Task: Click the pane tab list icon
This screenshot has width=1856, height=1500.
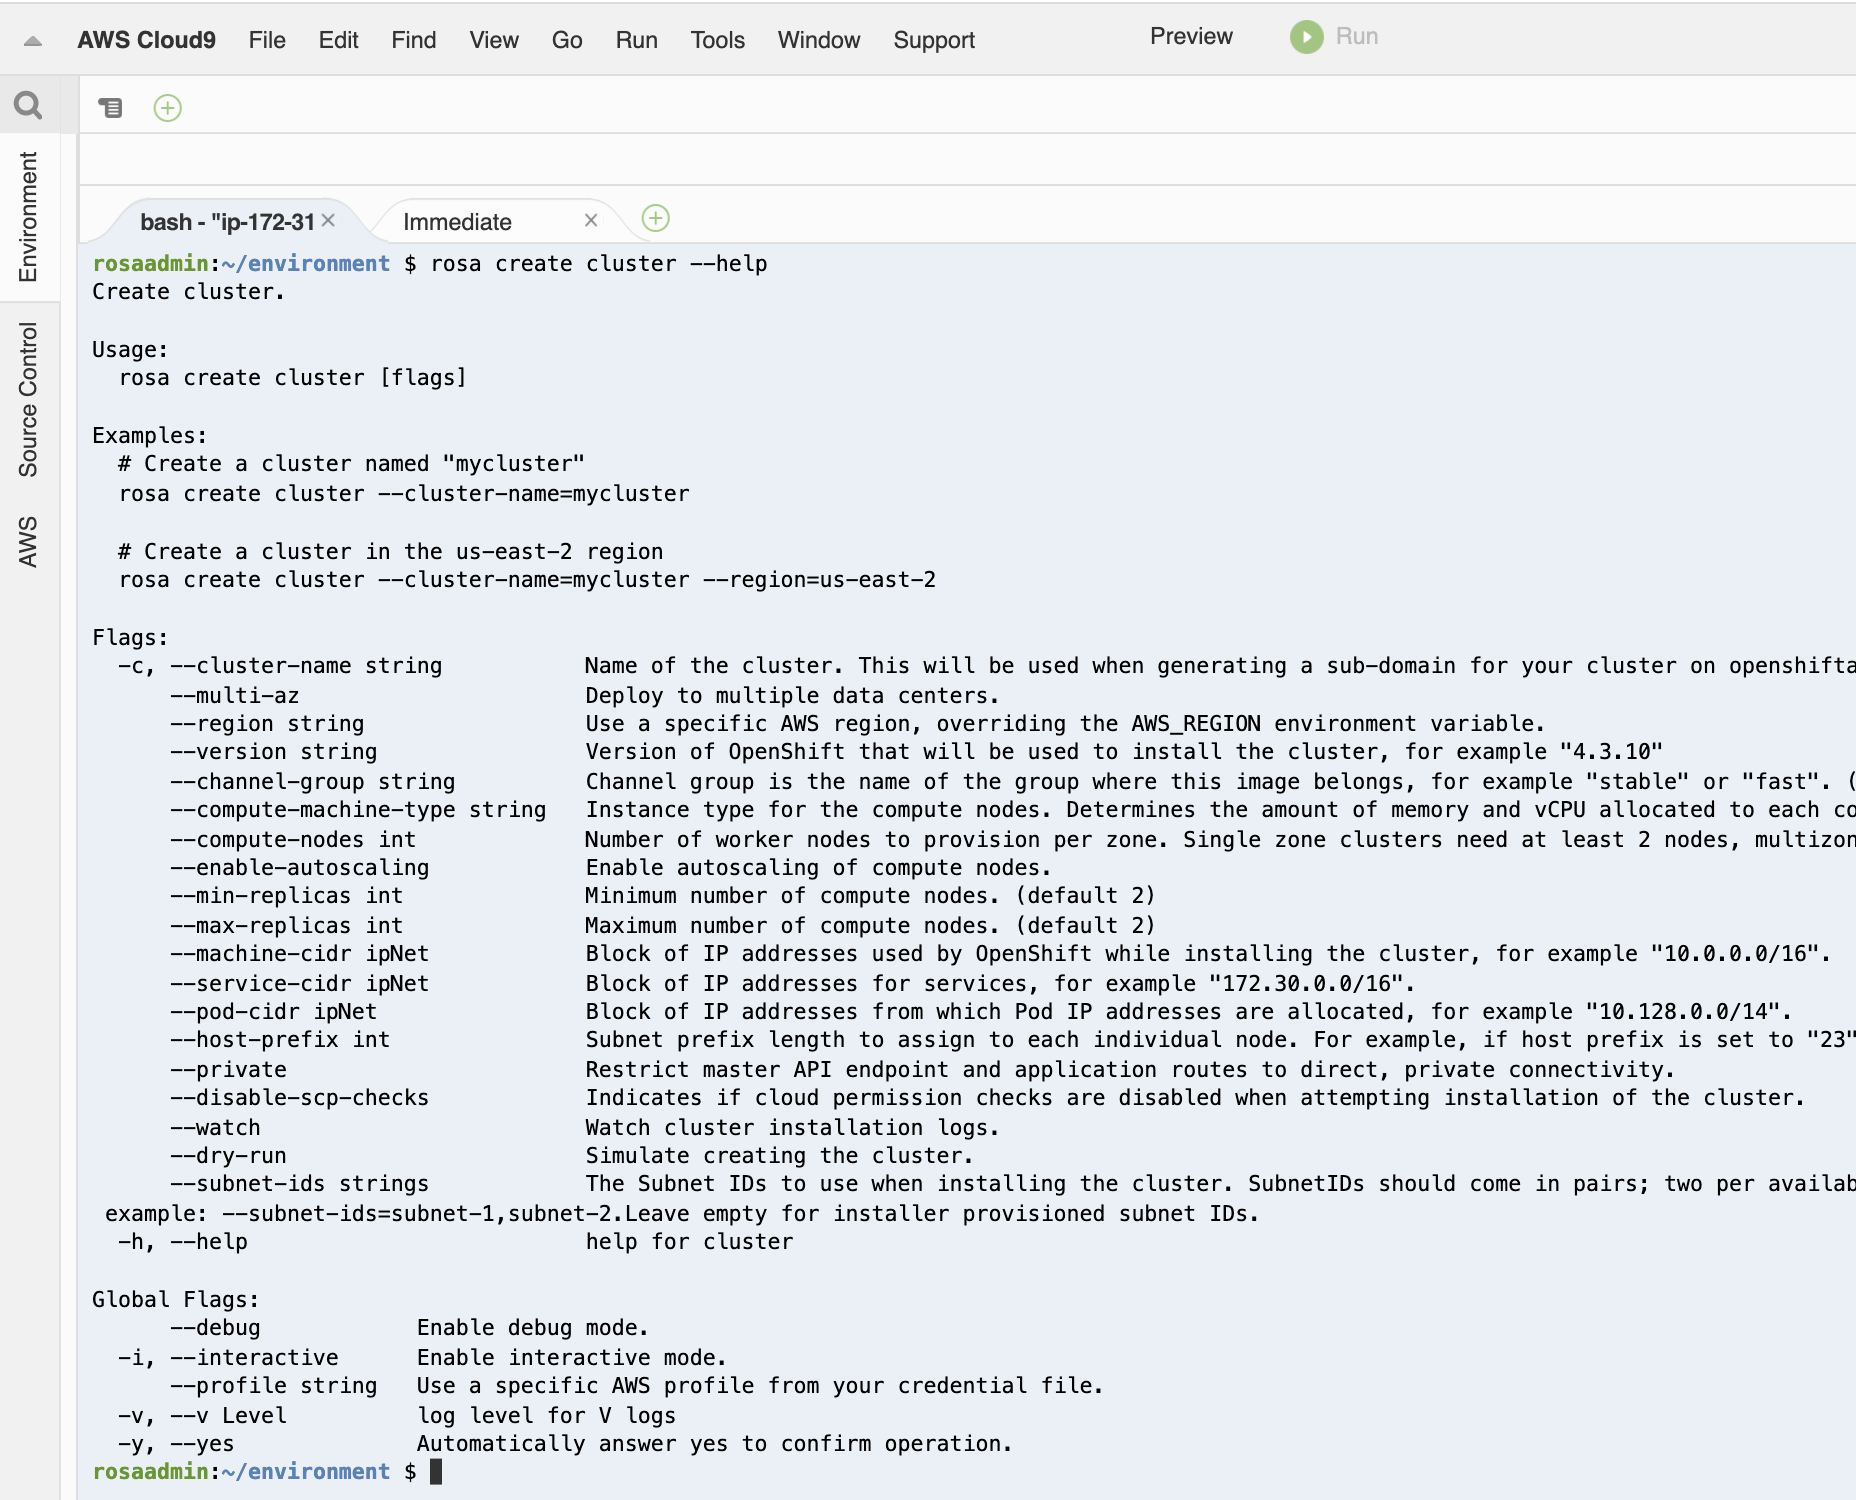Action: (x=110, y=107)
